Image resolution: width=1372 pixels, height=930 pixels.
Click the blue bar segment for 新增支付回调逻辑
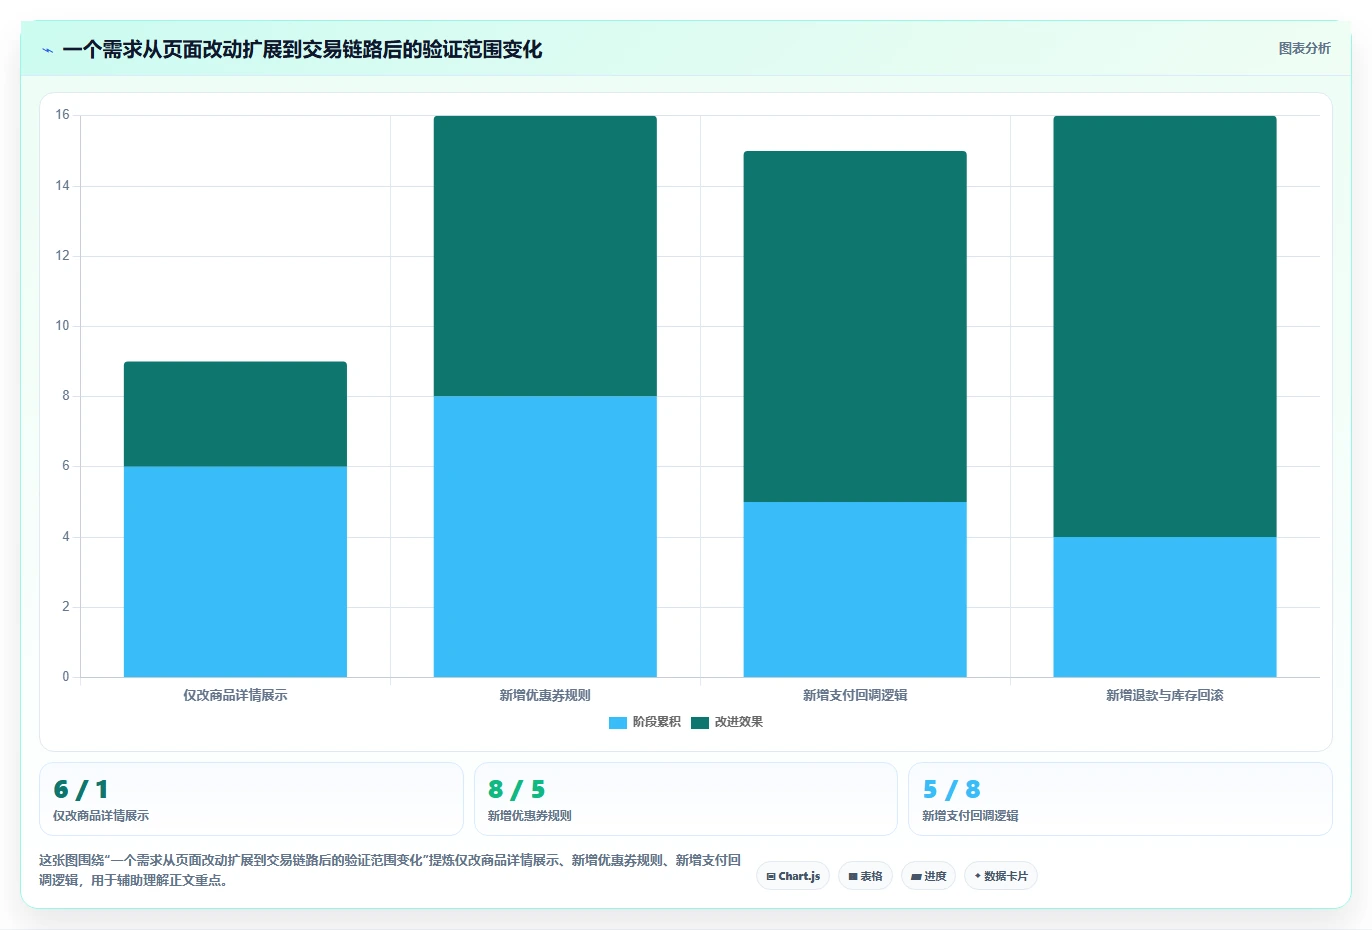pos(855,590)
